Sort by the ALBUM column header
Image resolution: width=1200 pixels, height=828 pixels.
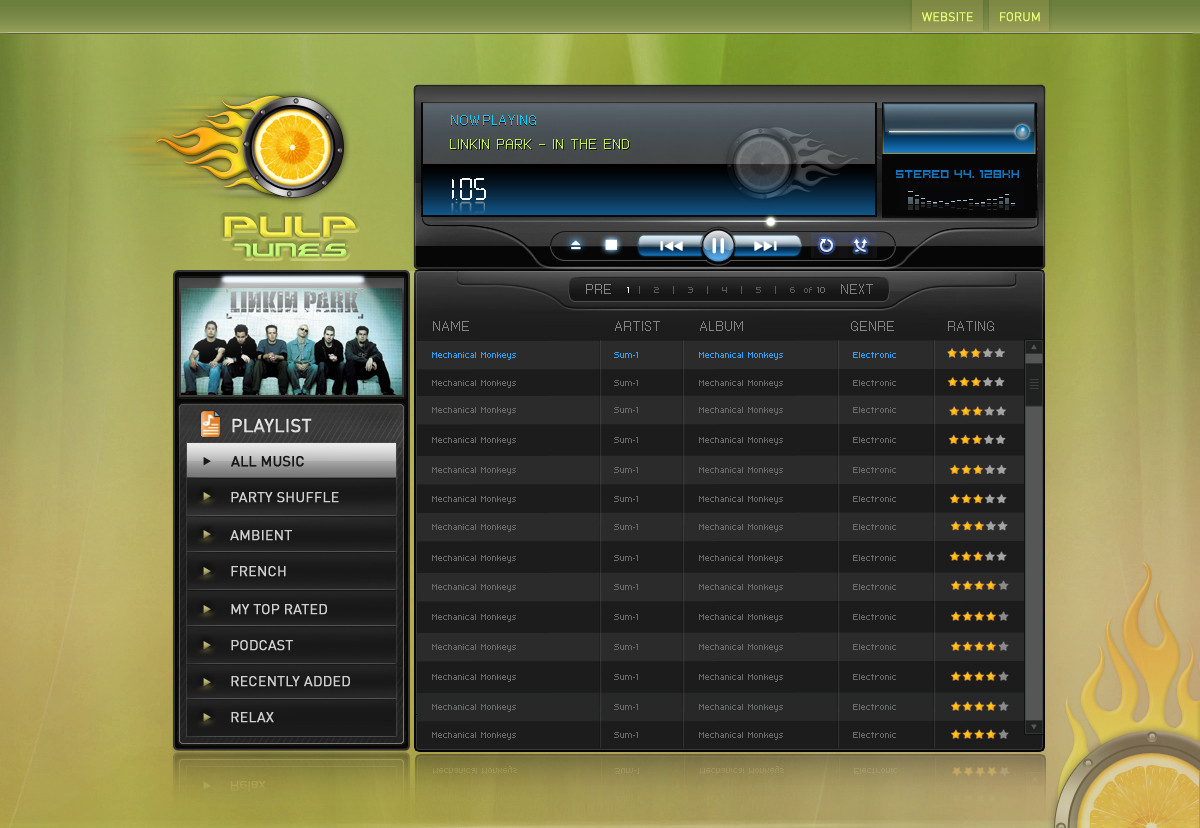tap(721, 326)
